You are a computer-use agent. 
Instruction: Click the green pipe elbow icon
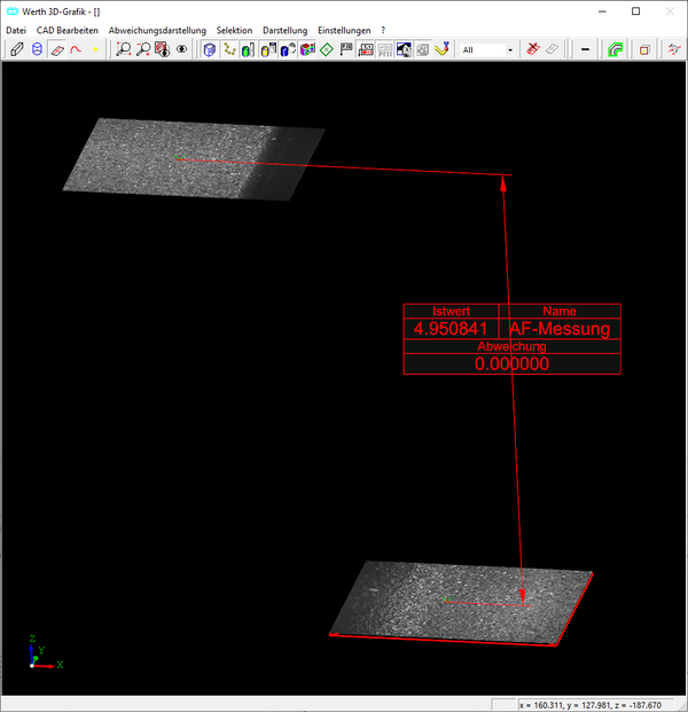coord(616,50)
